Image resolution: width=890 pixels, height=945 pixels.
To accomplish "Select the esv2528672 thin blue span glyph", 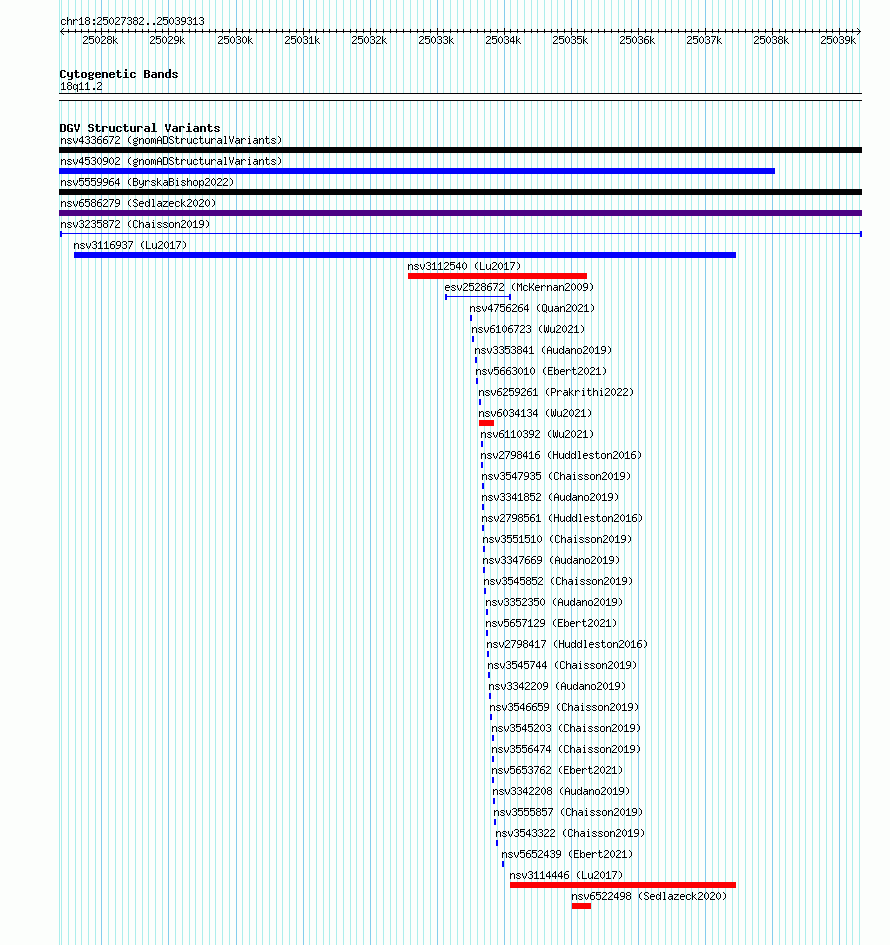I will pos(478,297).
